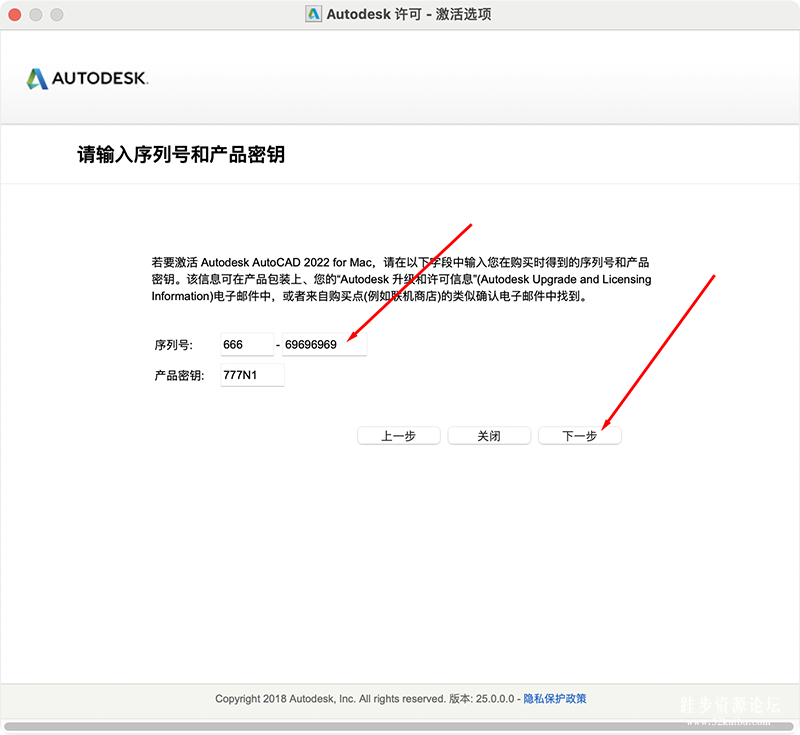Click the horizontal scrollbar at the window bottom

pos(398,726)
